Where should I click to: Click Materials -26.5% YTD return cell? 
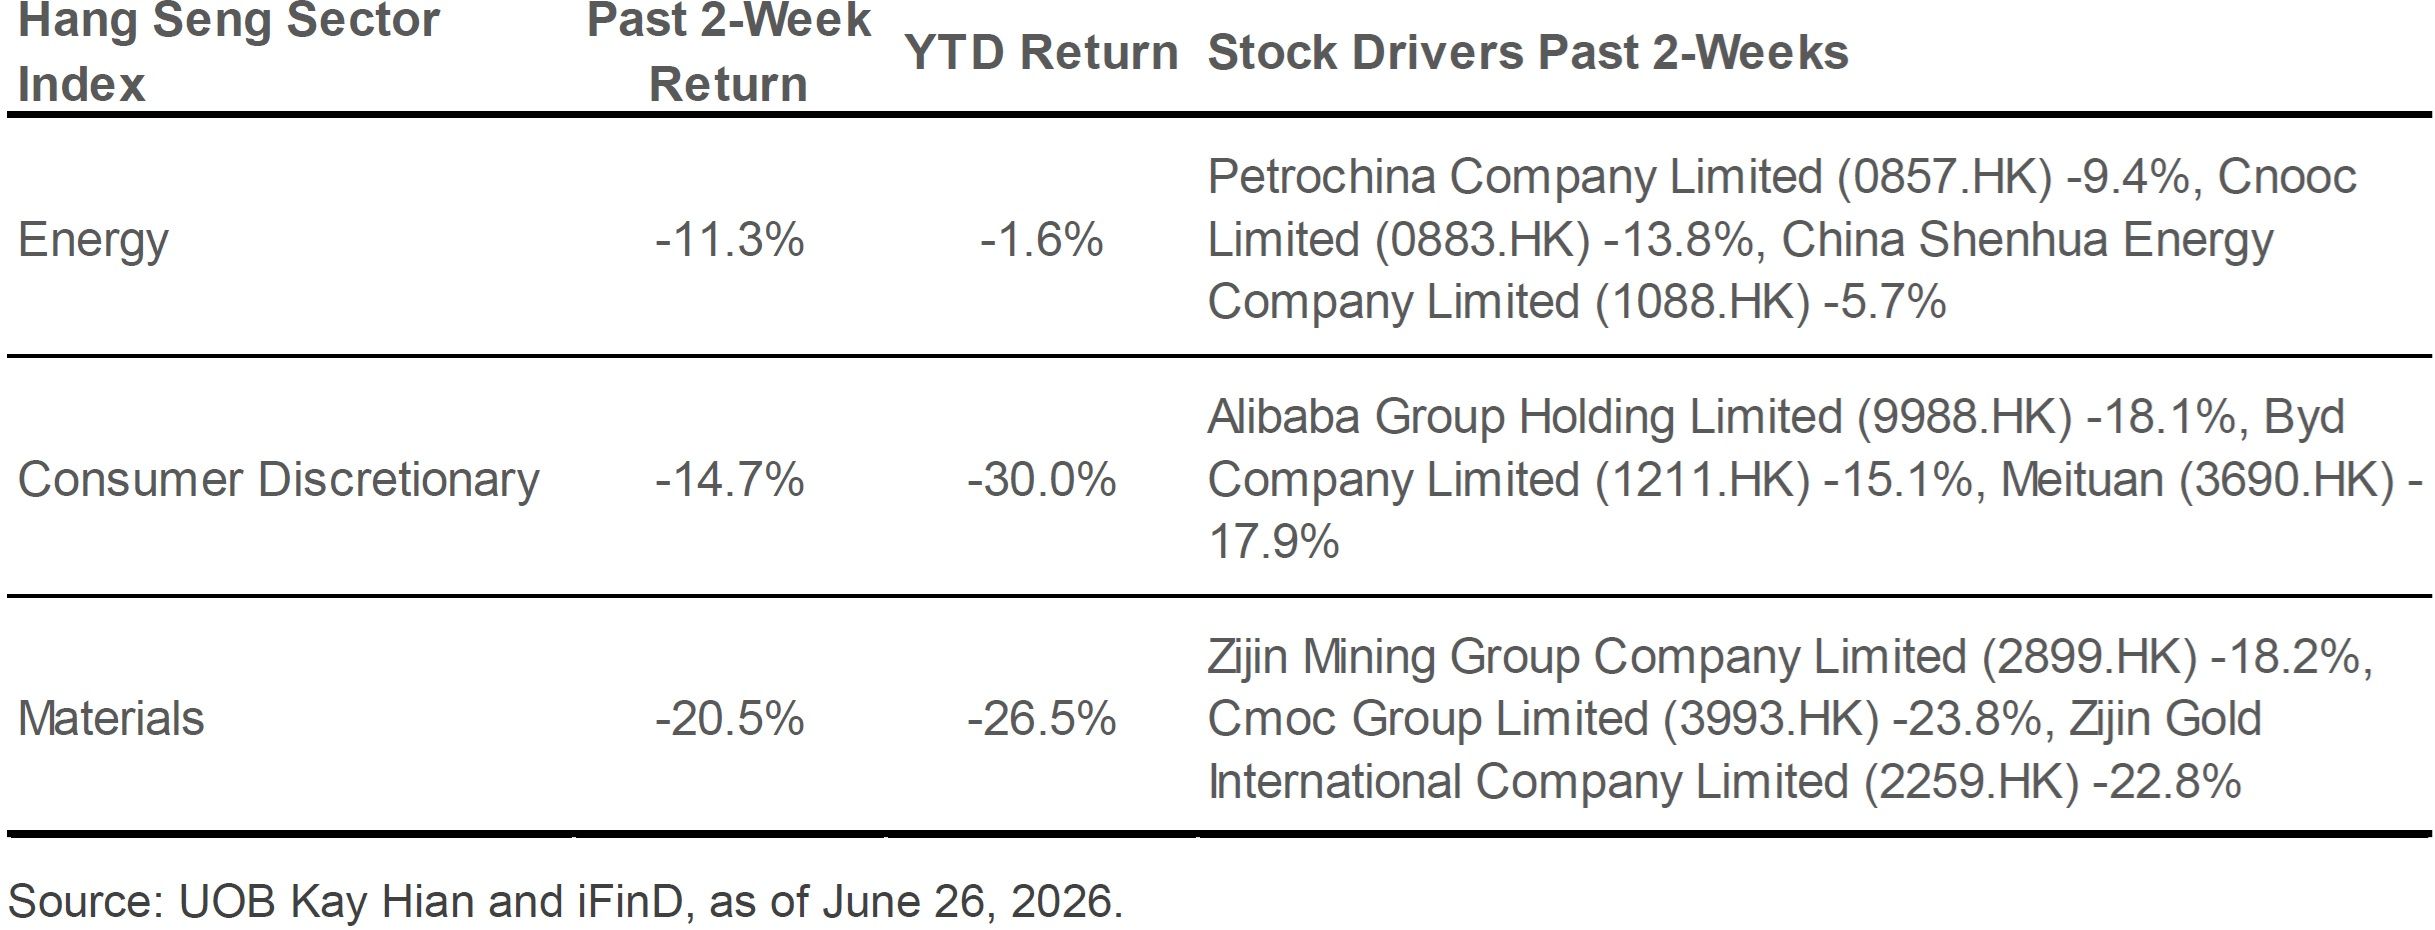(x=1041, y=718)
